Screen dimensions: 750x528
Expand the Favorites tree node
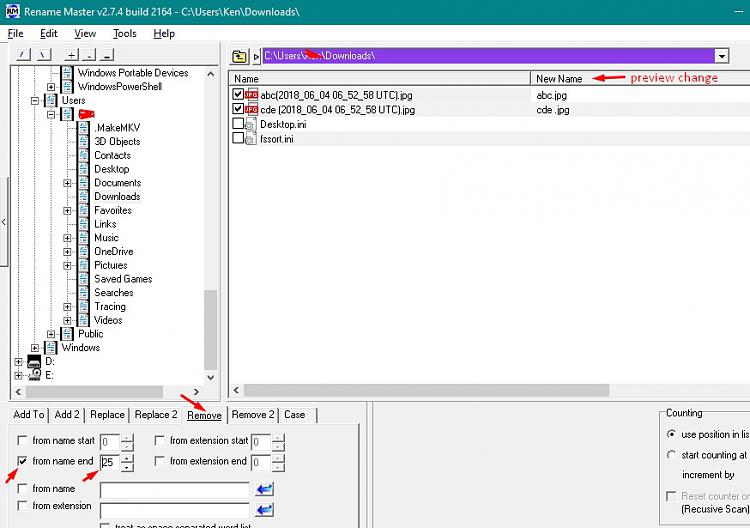click(x=67, y=210)
